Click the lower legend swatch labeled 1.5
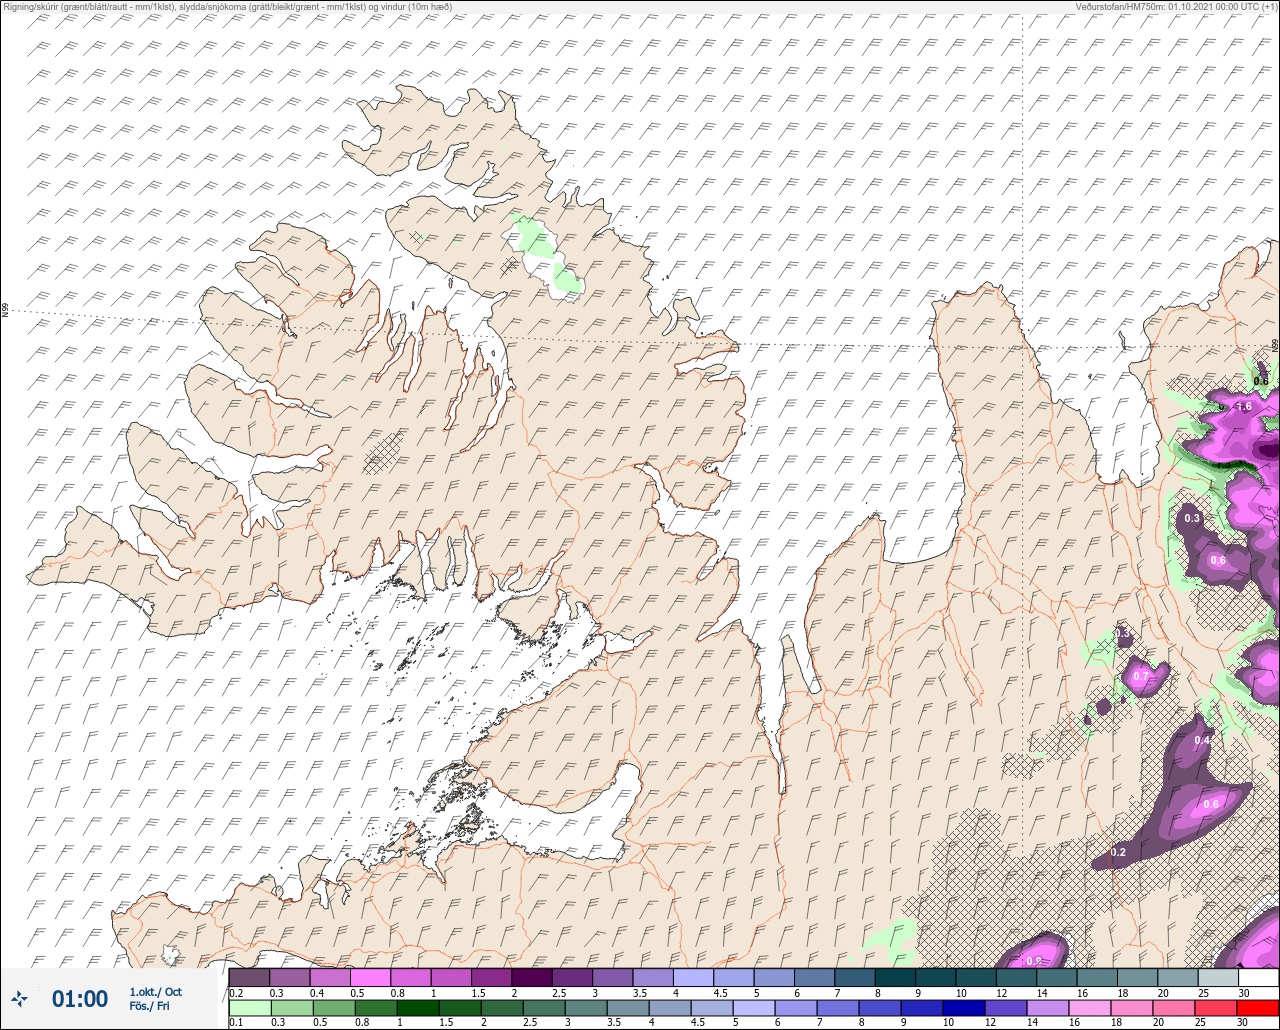This screenshot has width=1280, height=1030. 460,1007
